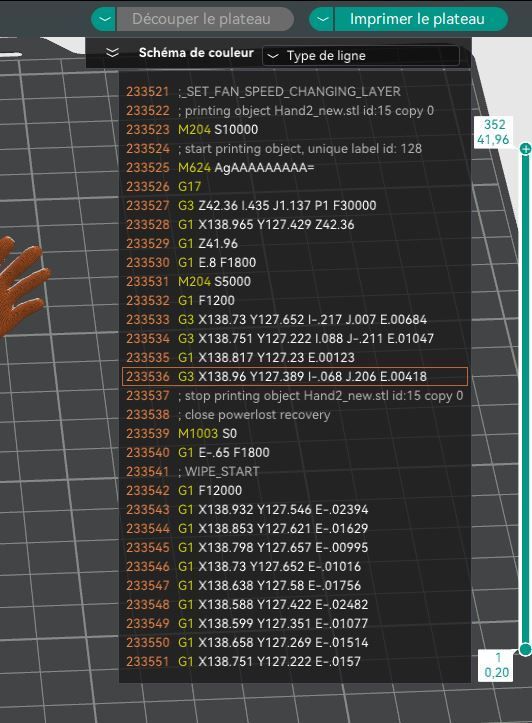Open dropdown arrow beside Découper le plateau

[x=104, y=19]
